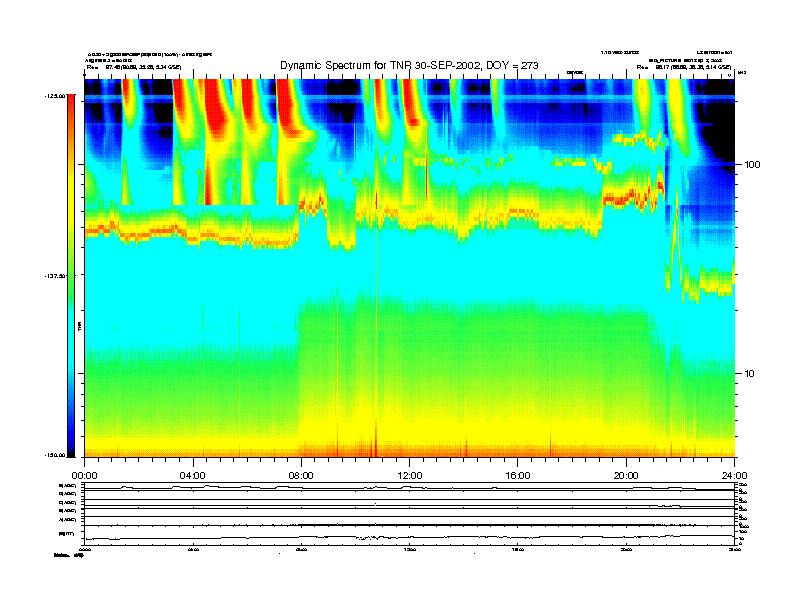The image size is (792, 612).
Task: Click the 00:00 time axis label
Action: tap(84, 476)
